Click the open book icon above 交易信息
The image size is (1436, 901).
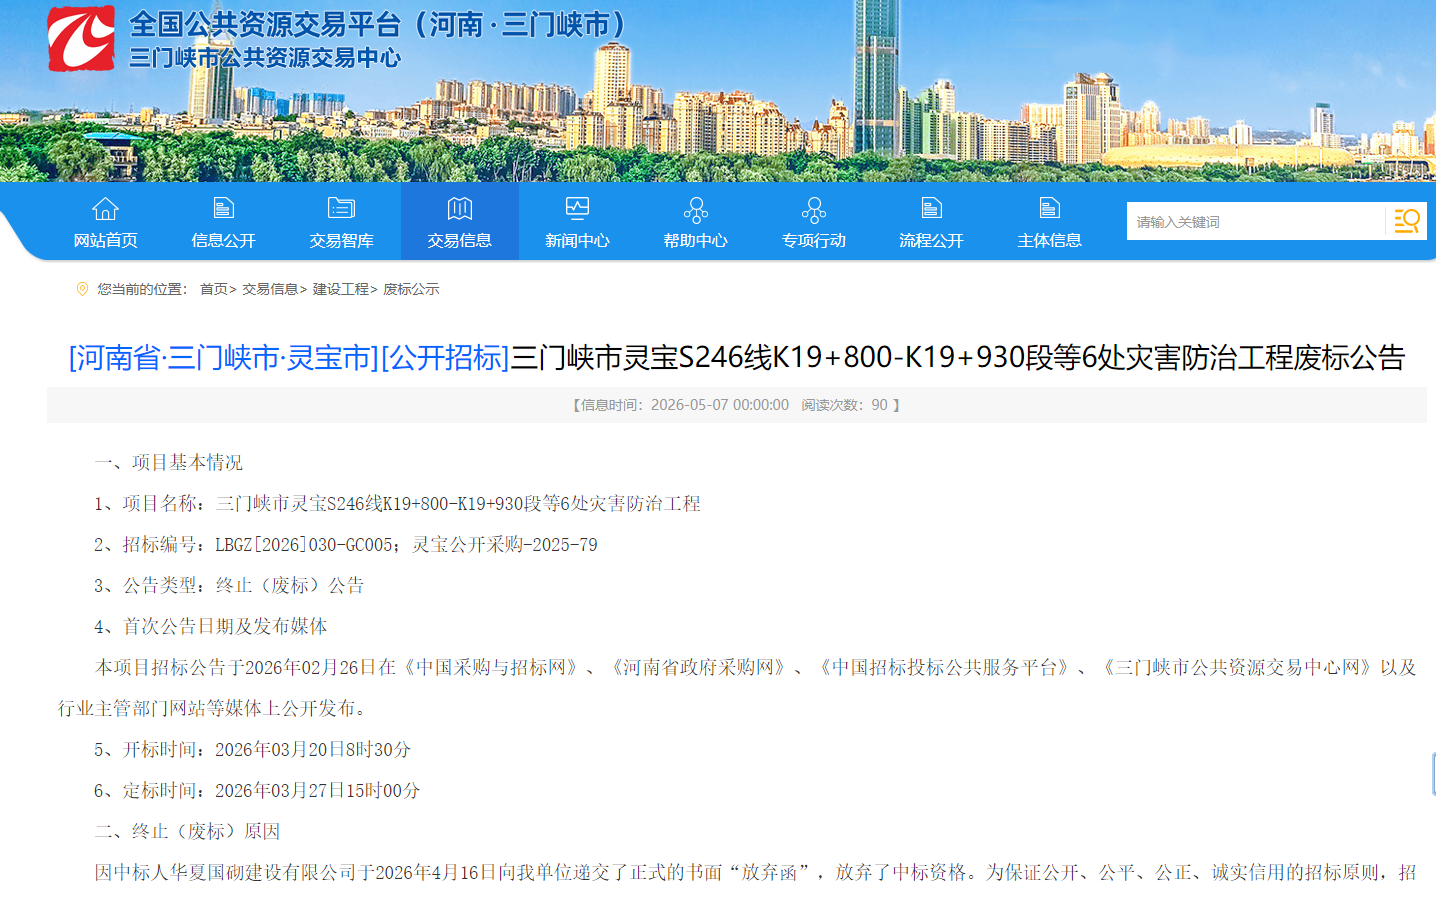(x=459, y=208)
